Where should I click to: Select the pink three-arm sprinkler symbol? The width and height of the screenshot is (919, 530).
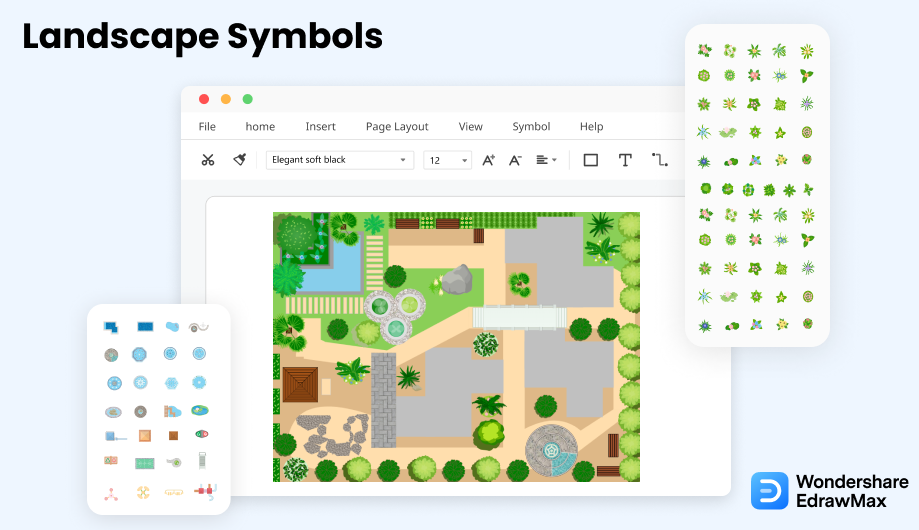pos(111,494)
